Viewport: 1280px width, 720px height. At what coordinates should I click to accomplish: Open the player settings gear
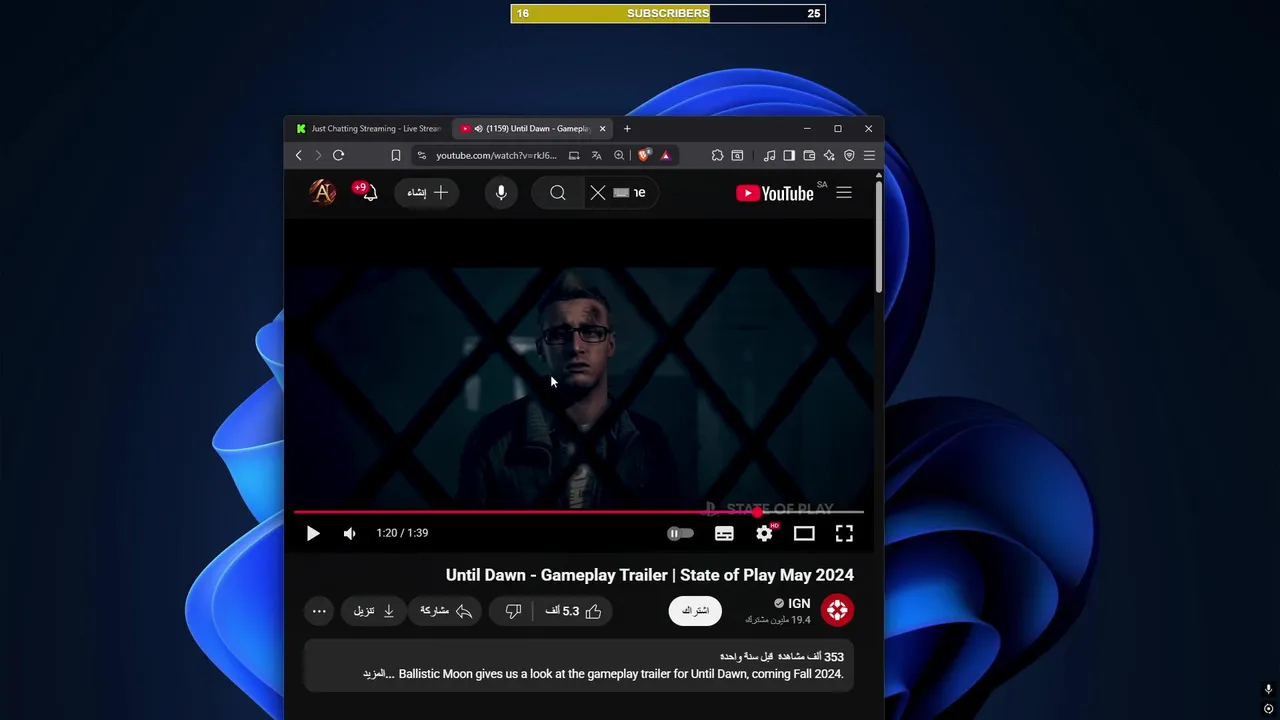pyautogui.click(x=764, y=534)
